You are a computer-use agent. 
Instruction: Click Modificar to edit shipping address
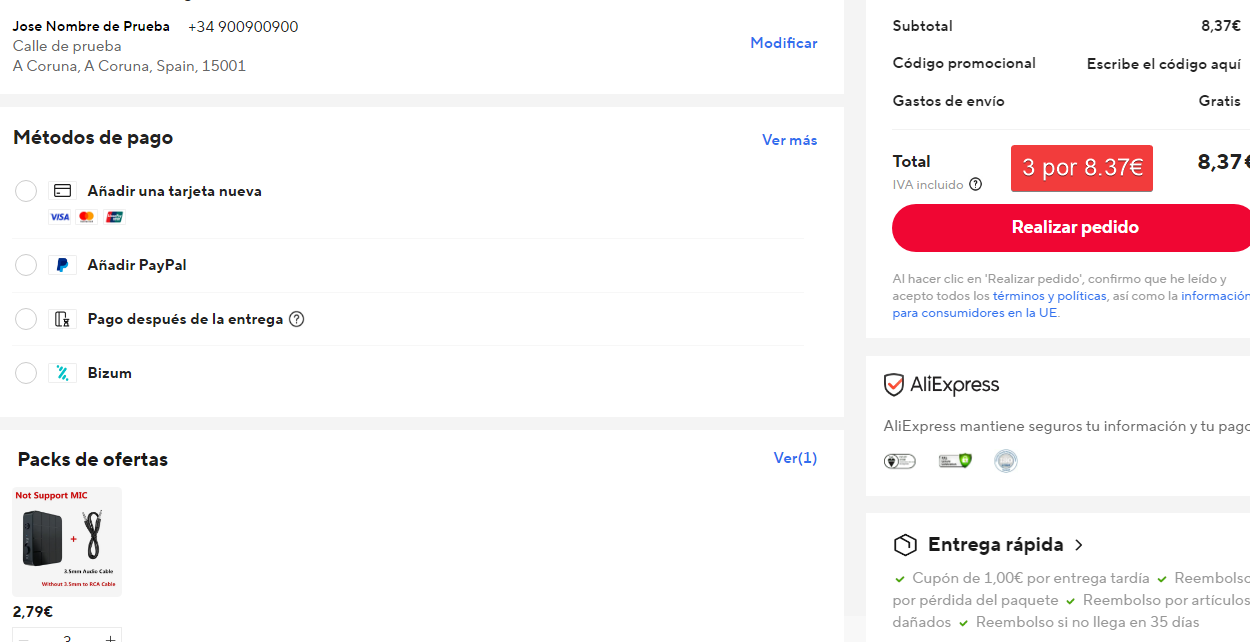click(784, 43)
